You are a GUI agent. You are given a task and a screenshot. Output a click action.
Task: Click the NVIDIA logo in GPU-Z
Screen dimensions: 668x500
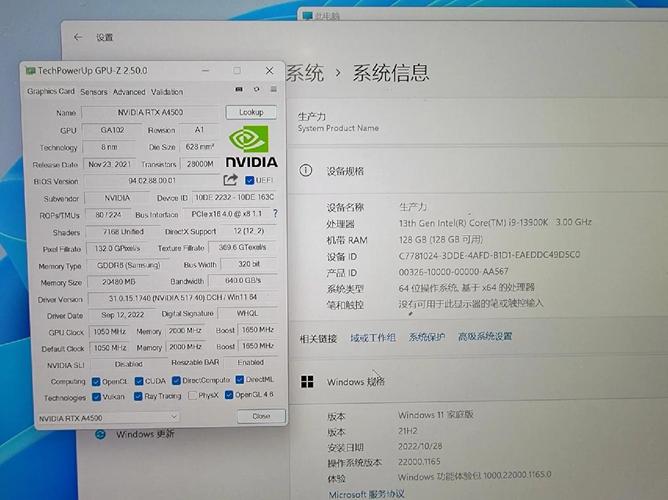pyautogui.click(x=251, y=146)
